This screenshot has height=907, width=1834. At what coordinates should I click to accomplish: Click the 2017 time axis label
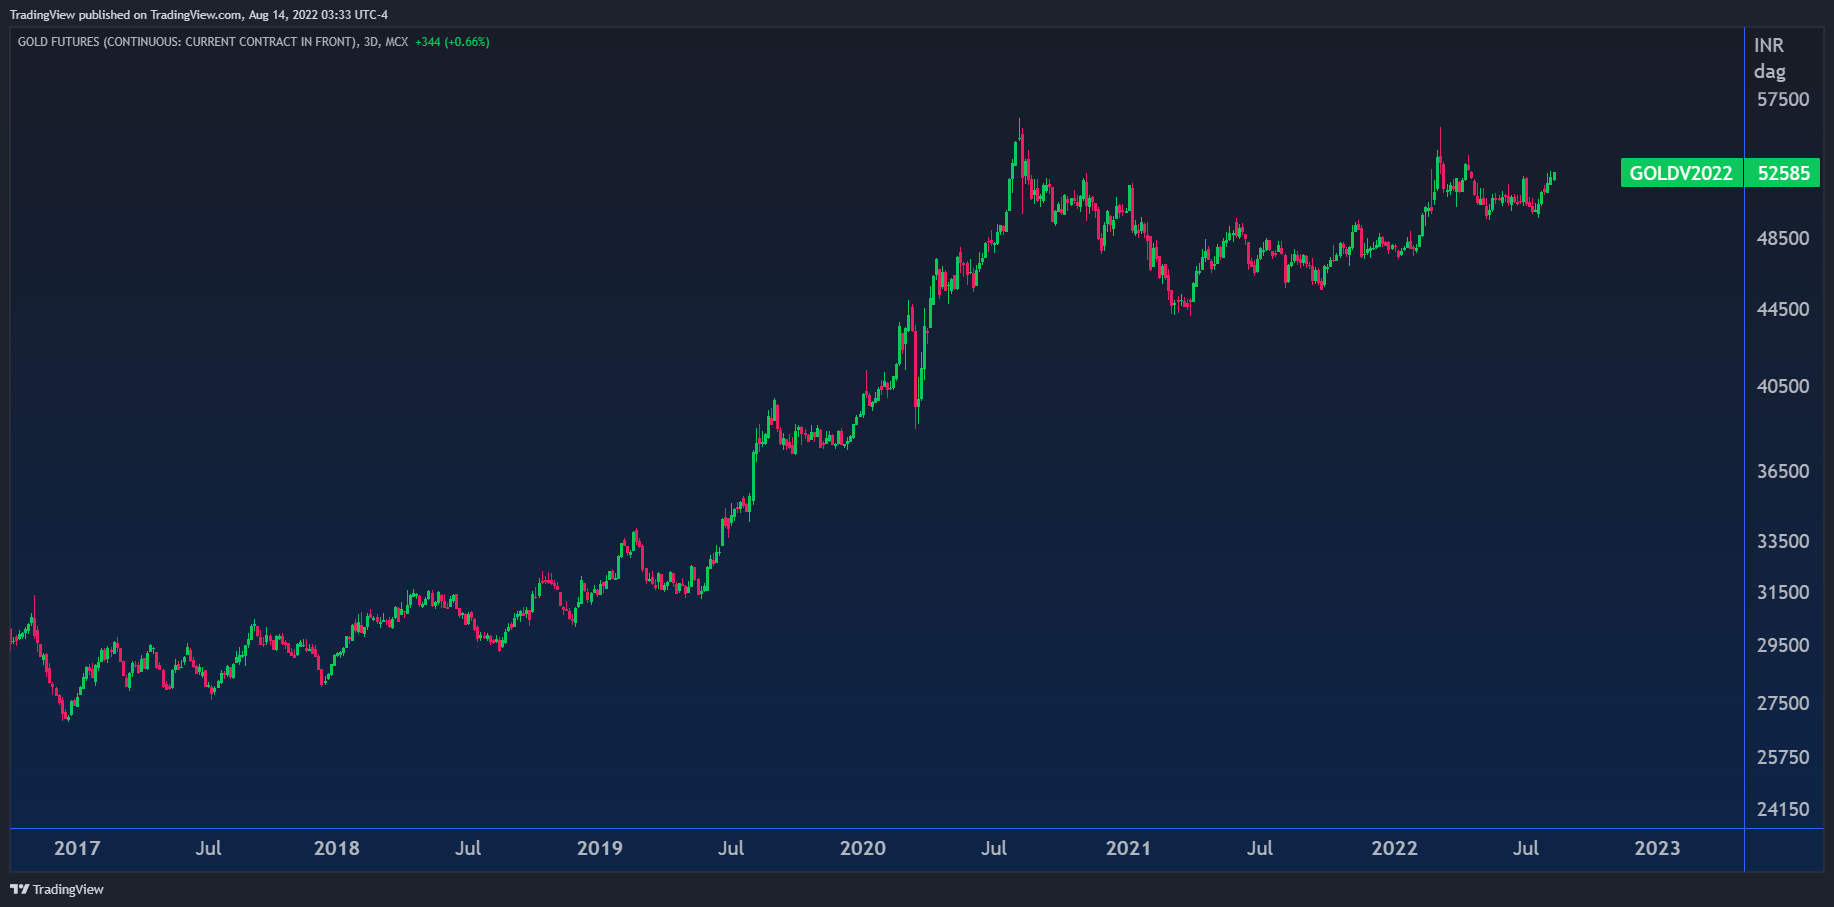(x=77, y=848)
